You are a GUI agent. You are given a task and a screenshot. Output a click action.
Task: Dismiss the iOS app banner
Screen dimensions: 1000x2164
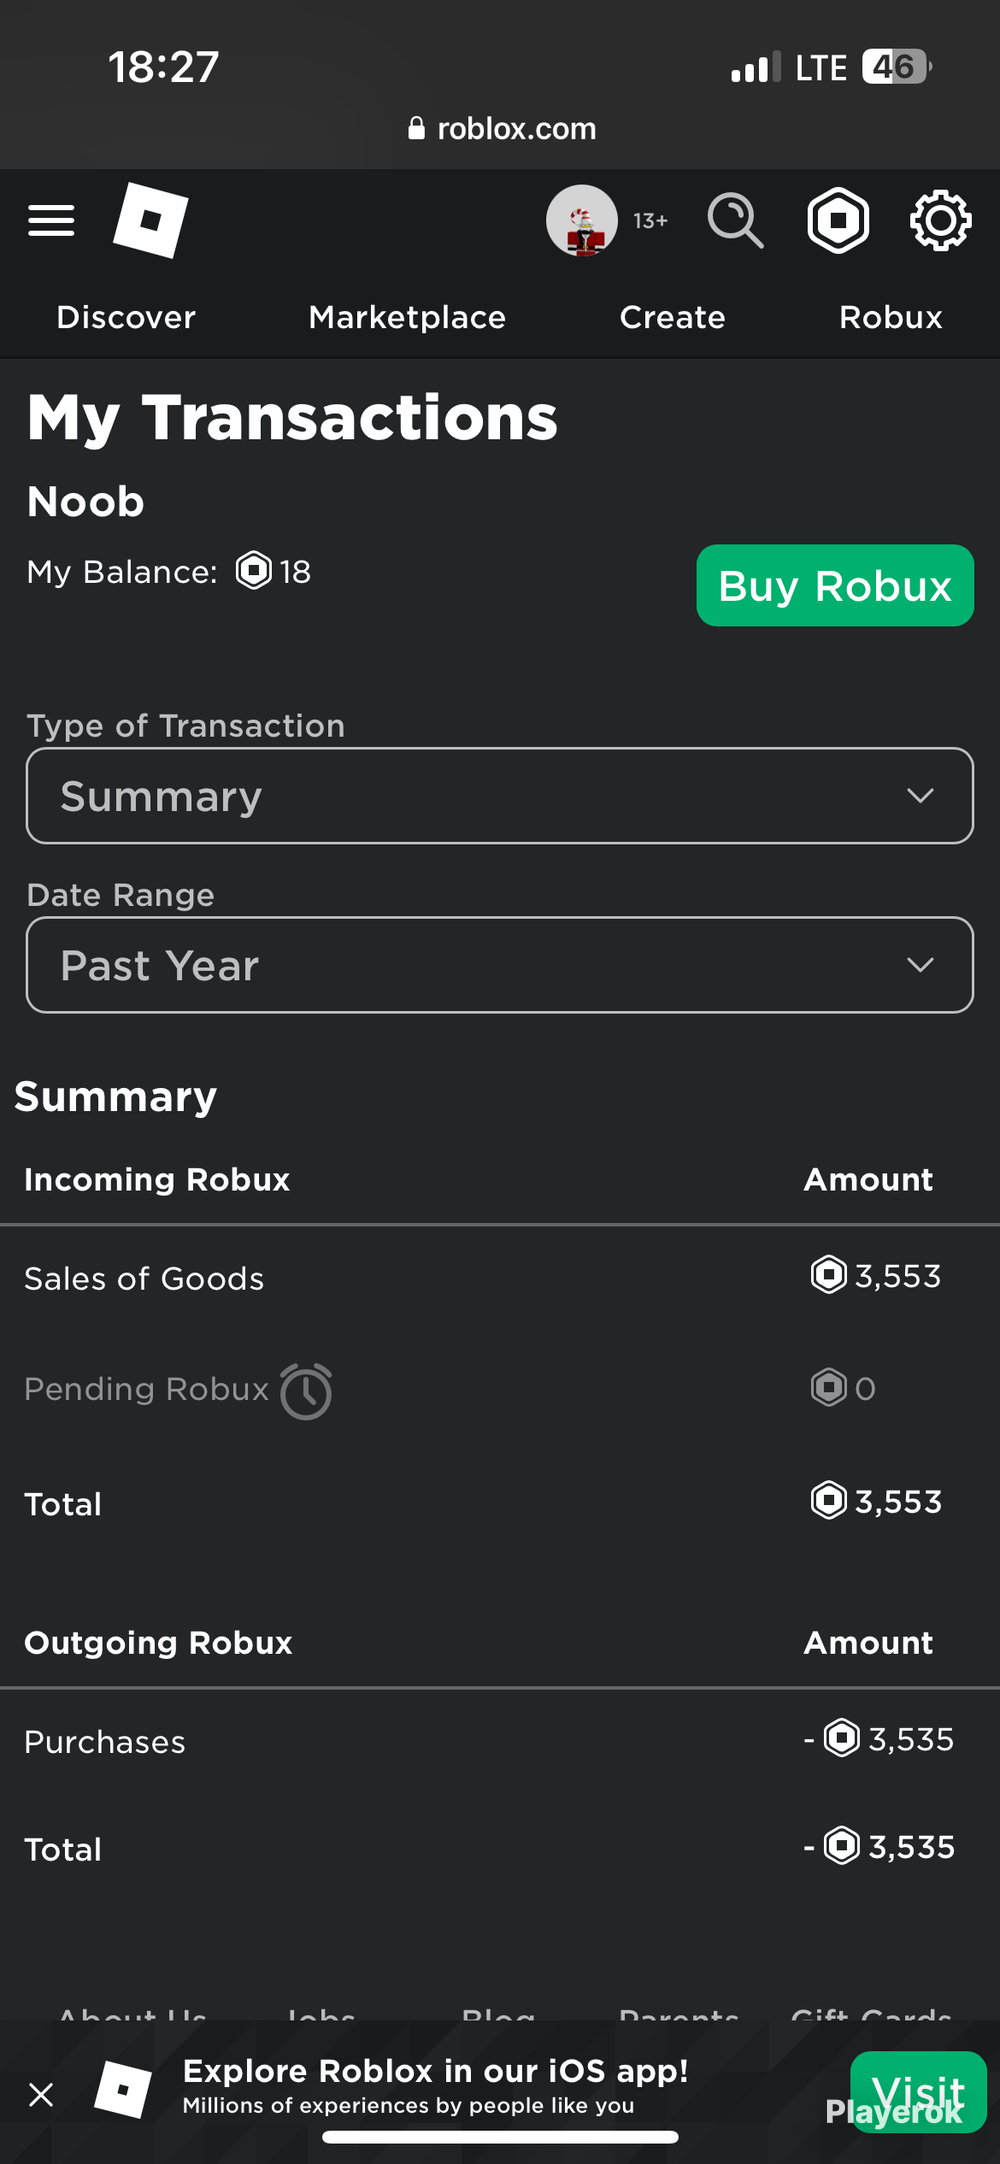click(x=41, y=2094)
